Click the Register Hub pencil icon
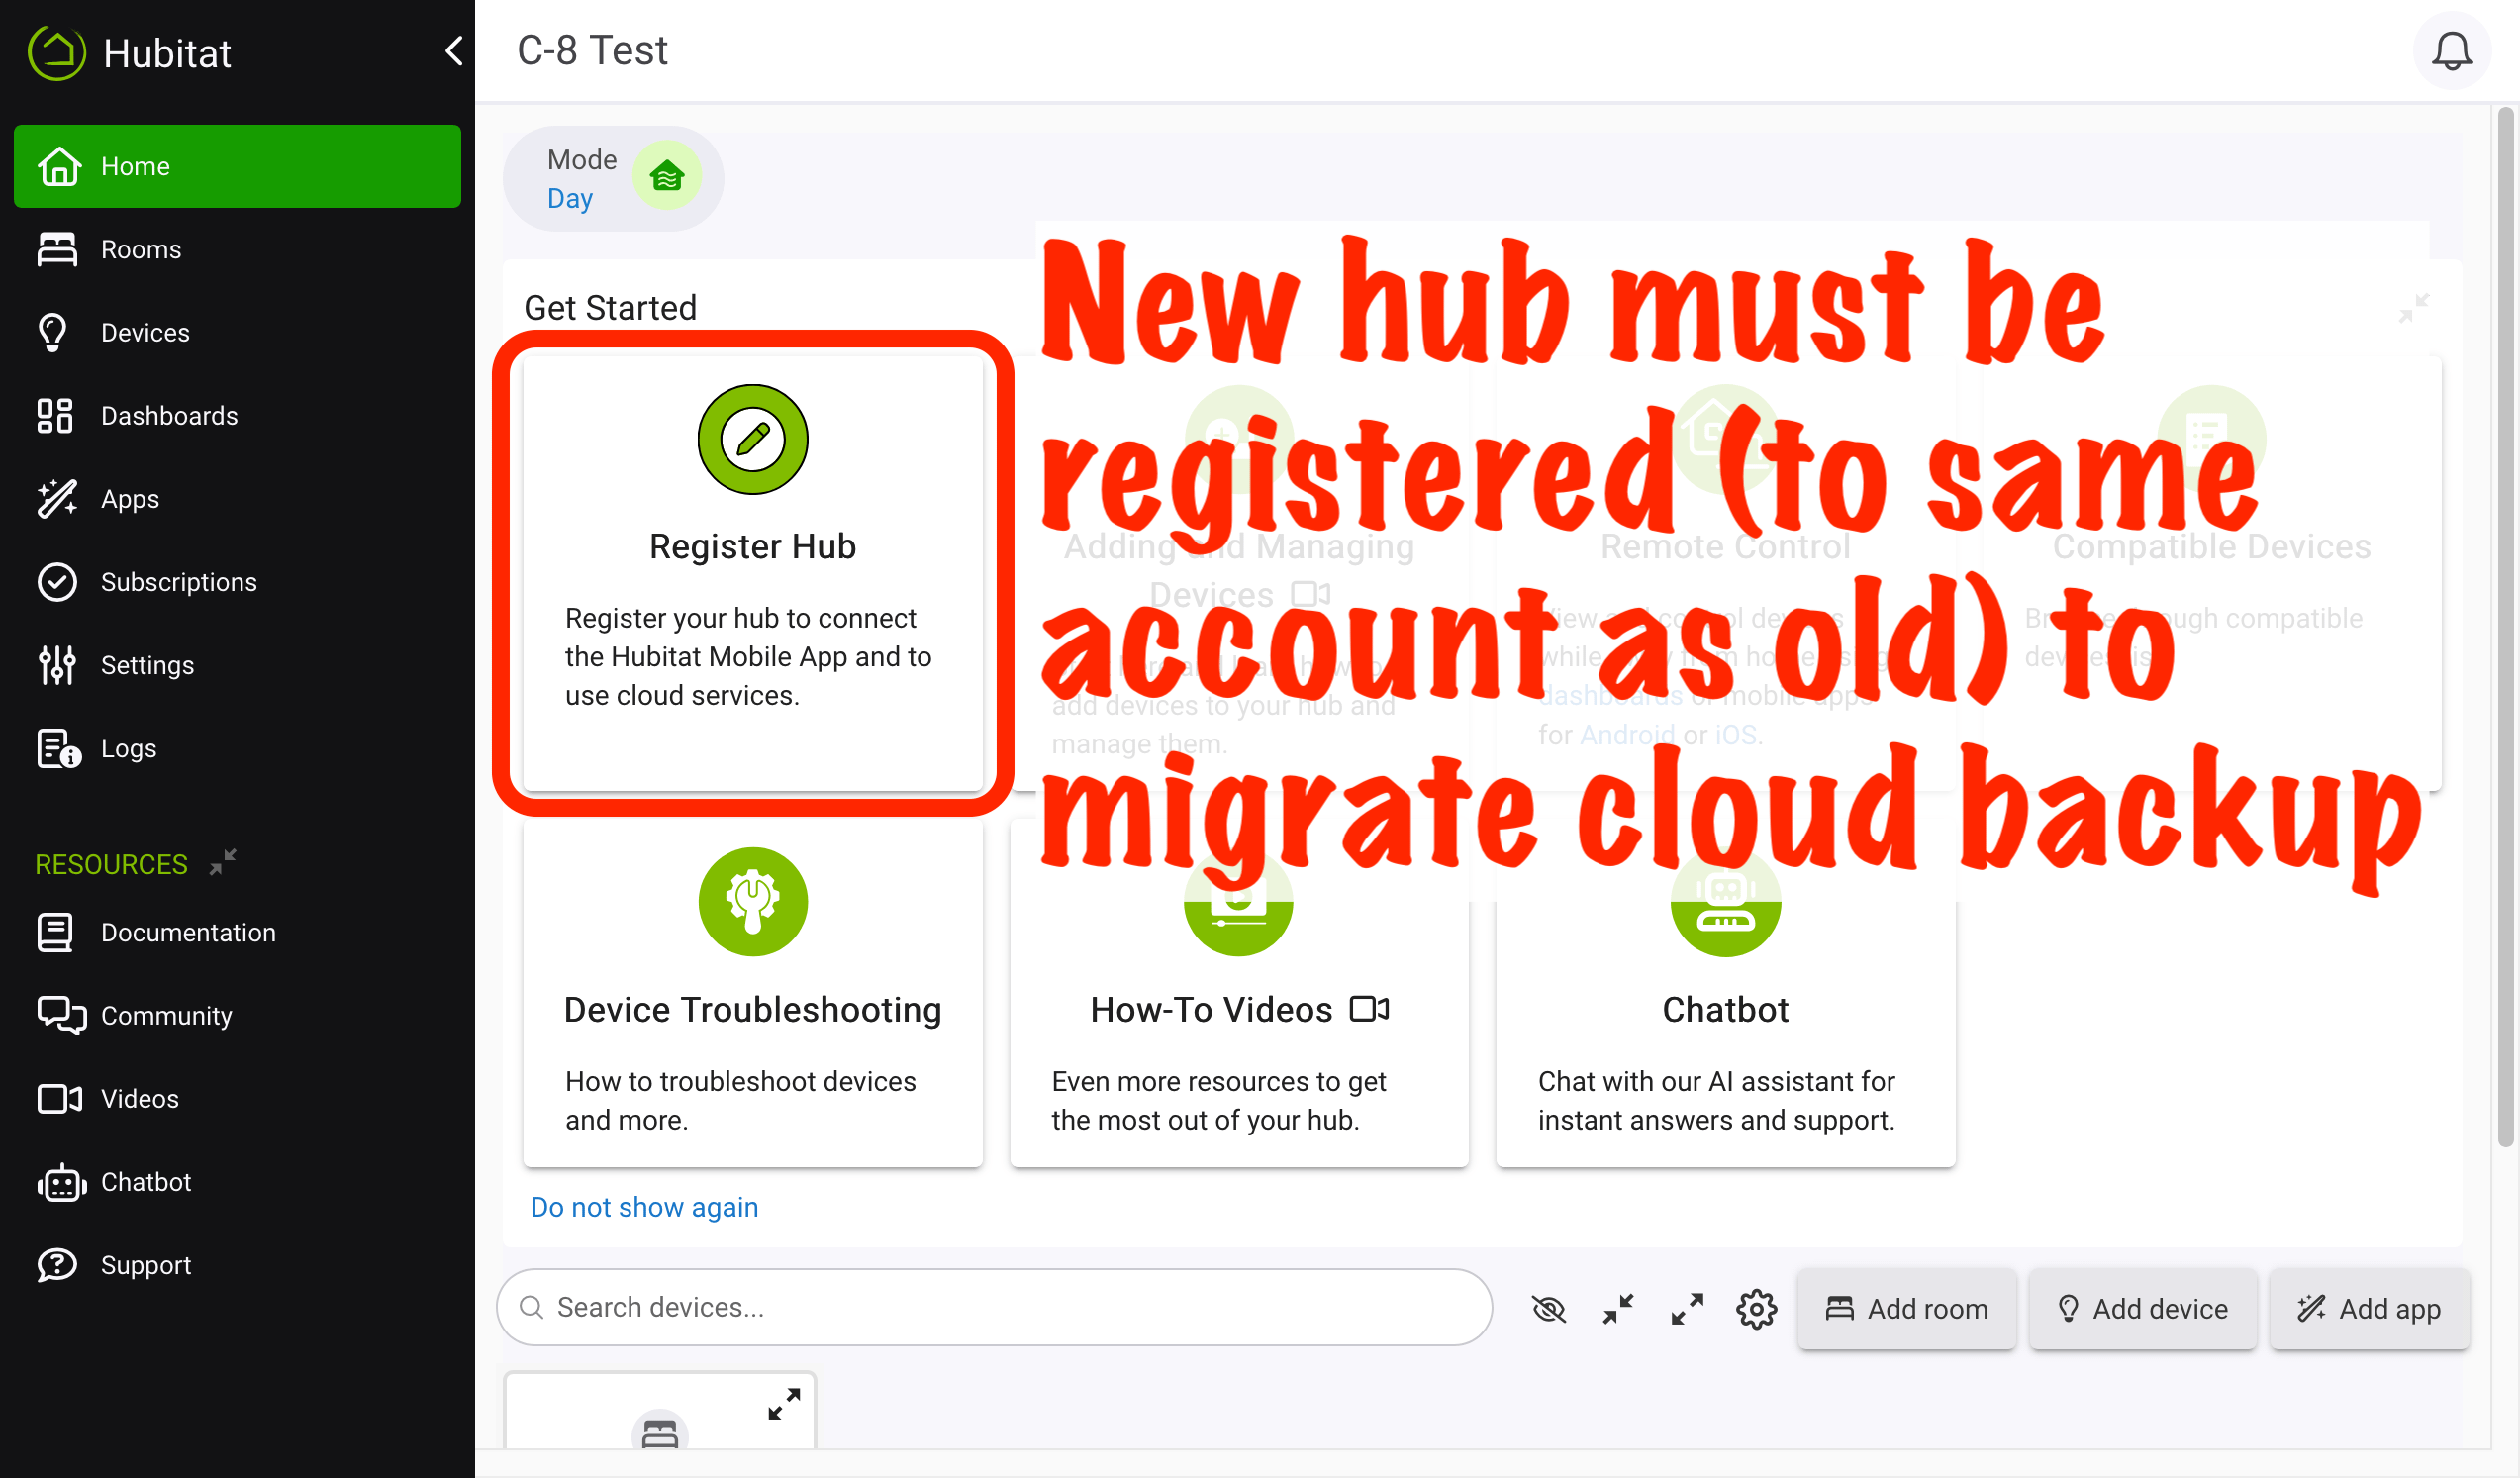The height and width of the screenshot is (1479, 2520). coord(752,439)
